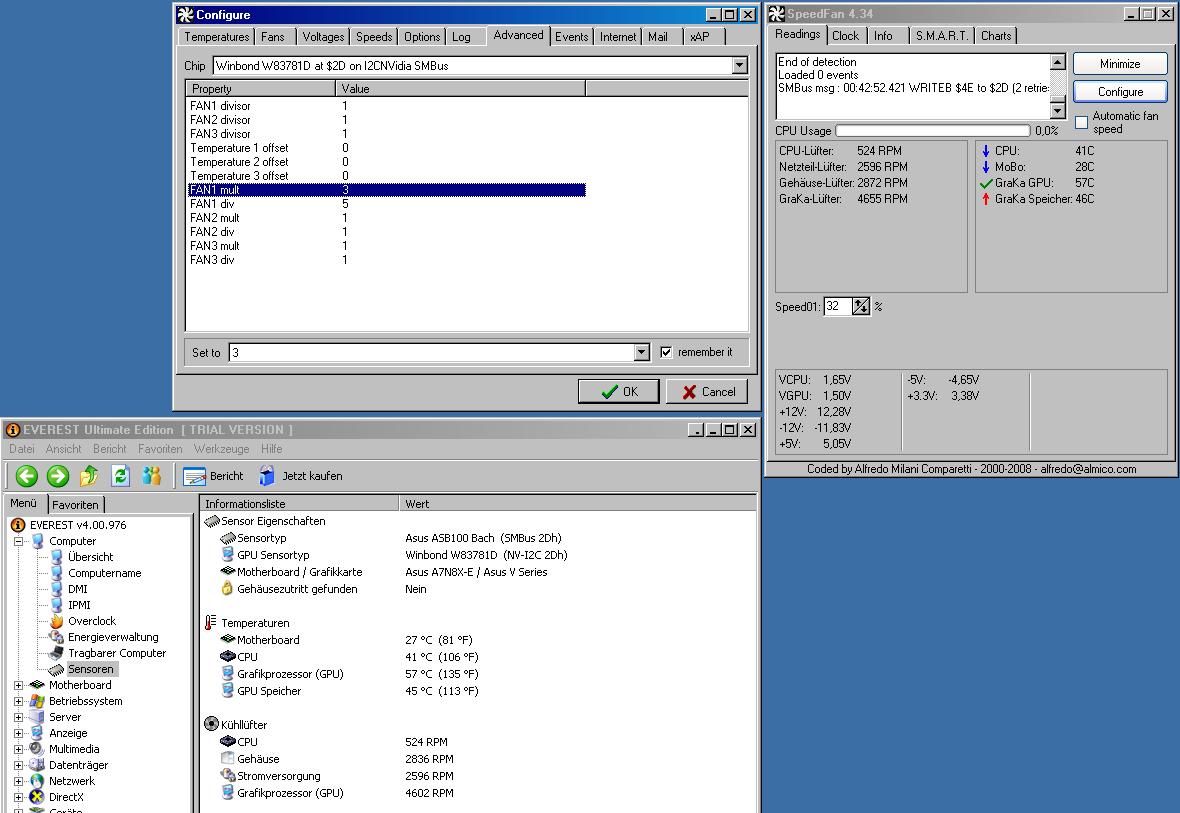The image size is (1180, 813).
Task: Expand the Datenträger tree node
Action: pyautogui.click(x=19, y=765)
